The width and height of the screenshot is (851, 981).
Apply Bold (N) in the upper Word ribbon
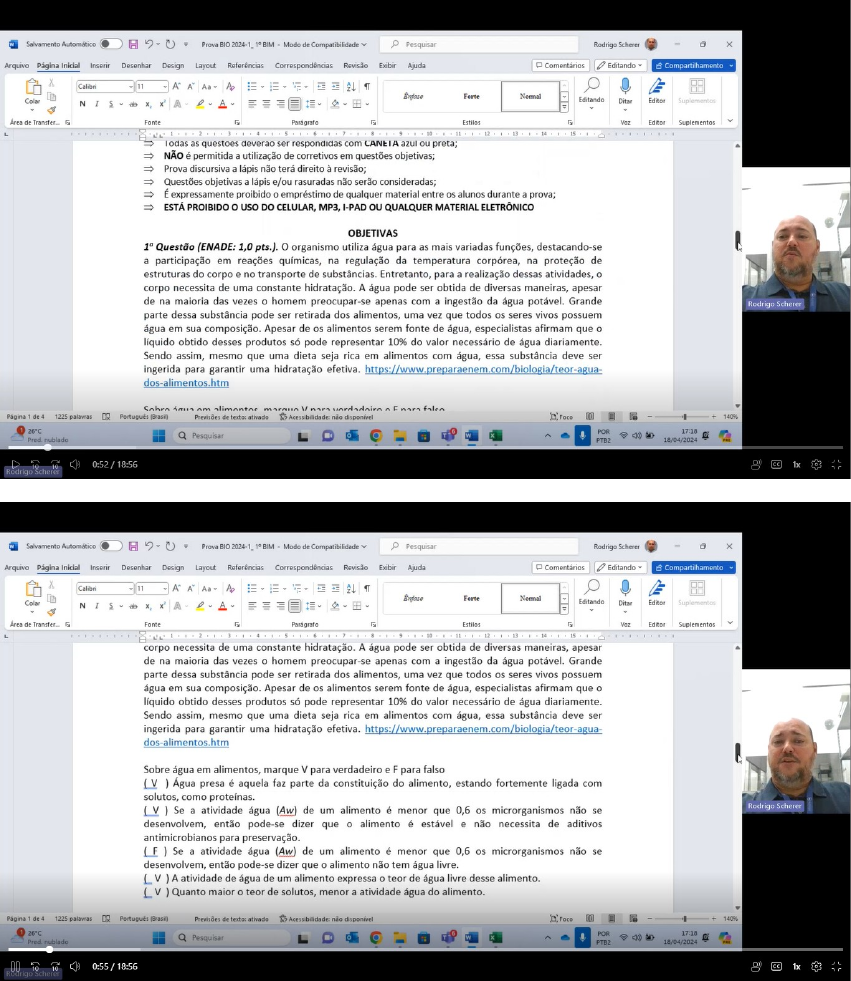click(x=83, y=104)
